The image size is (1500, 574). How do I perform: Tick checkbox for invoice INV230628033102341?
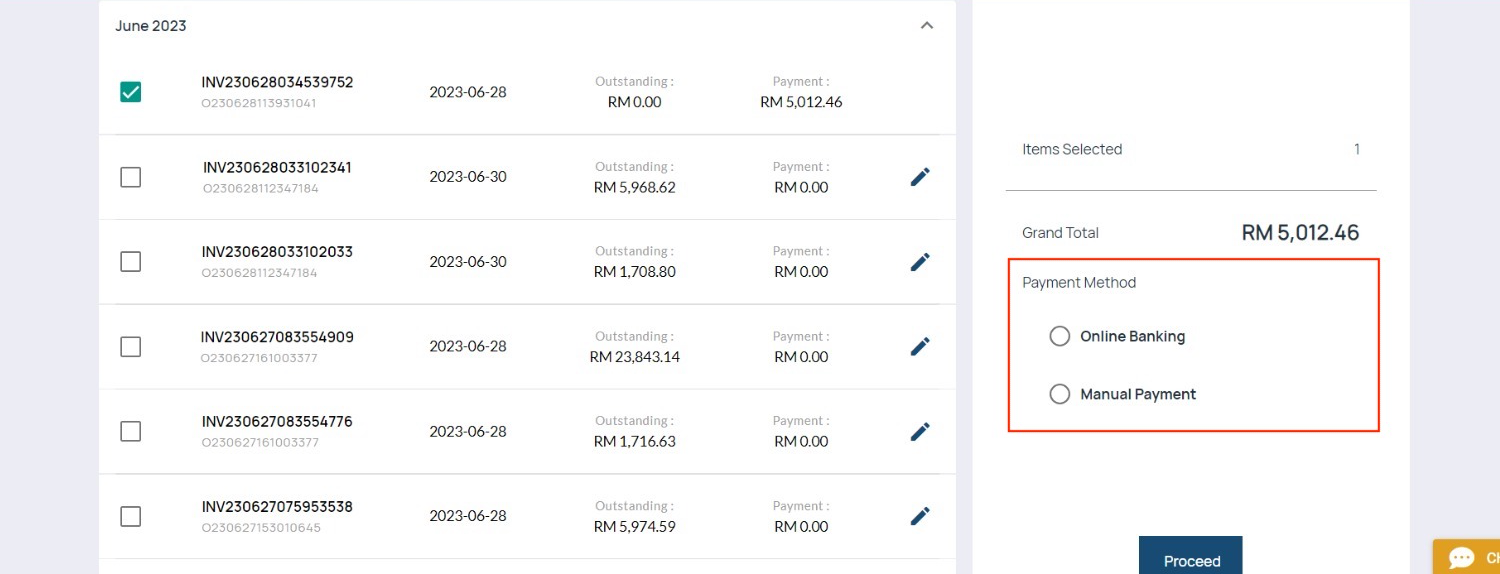coord(130,177)
